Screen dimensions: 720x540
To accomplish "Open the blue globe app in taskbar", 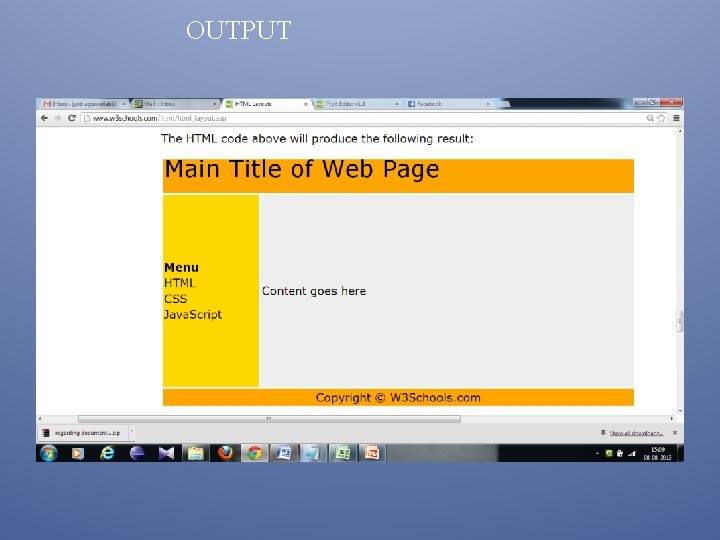I will click(x=137, y=453).
